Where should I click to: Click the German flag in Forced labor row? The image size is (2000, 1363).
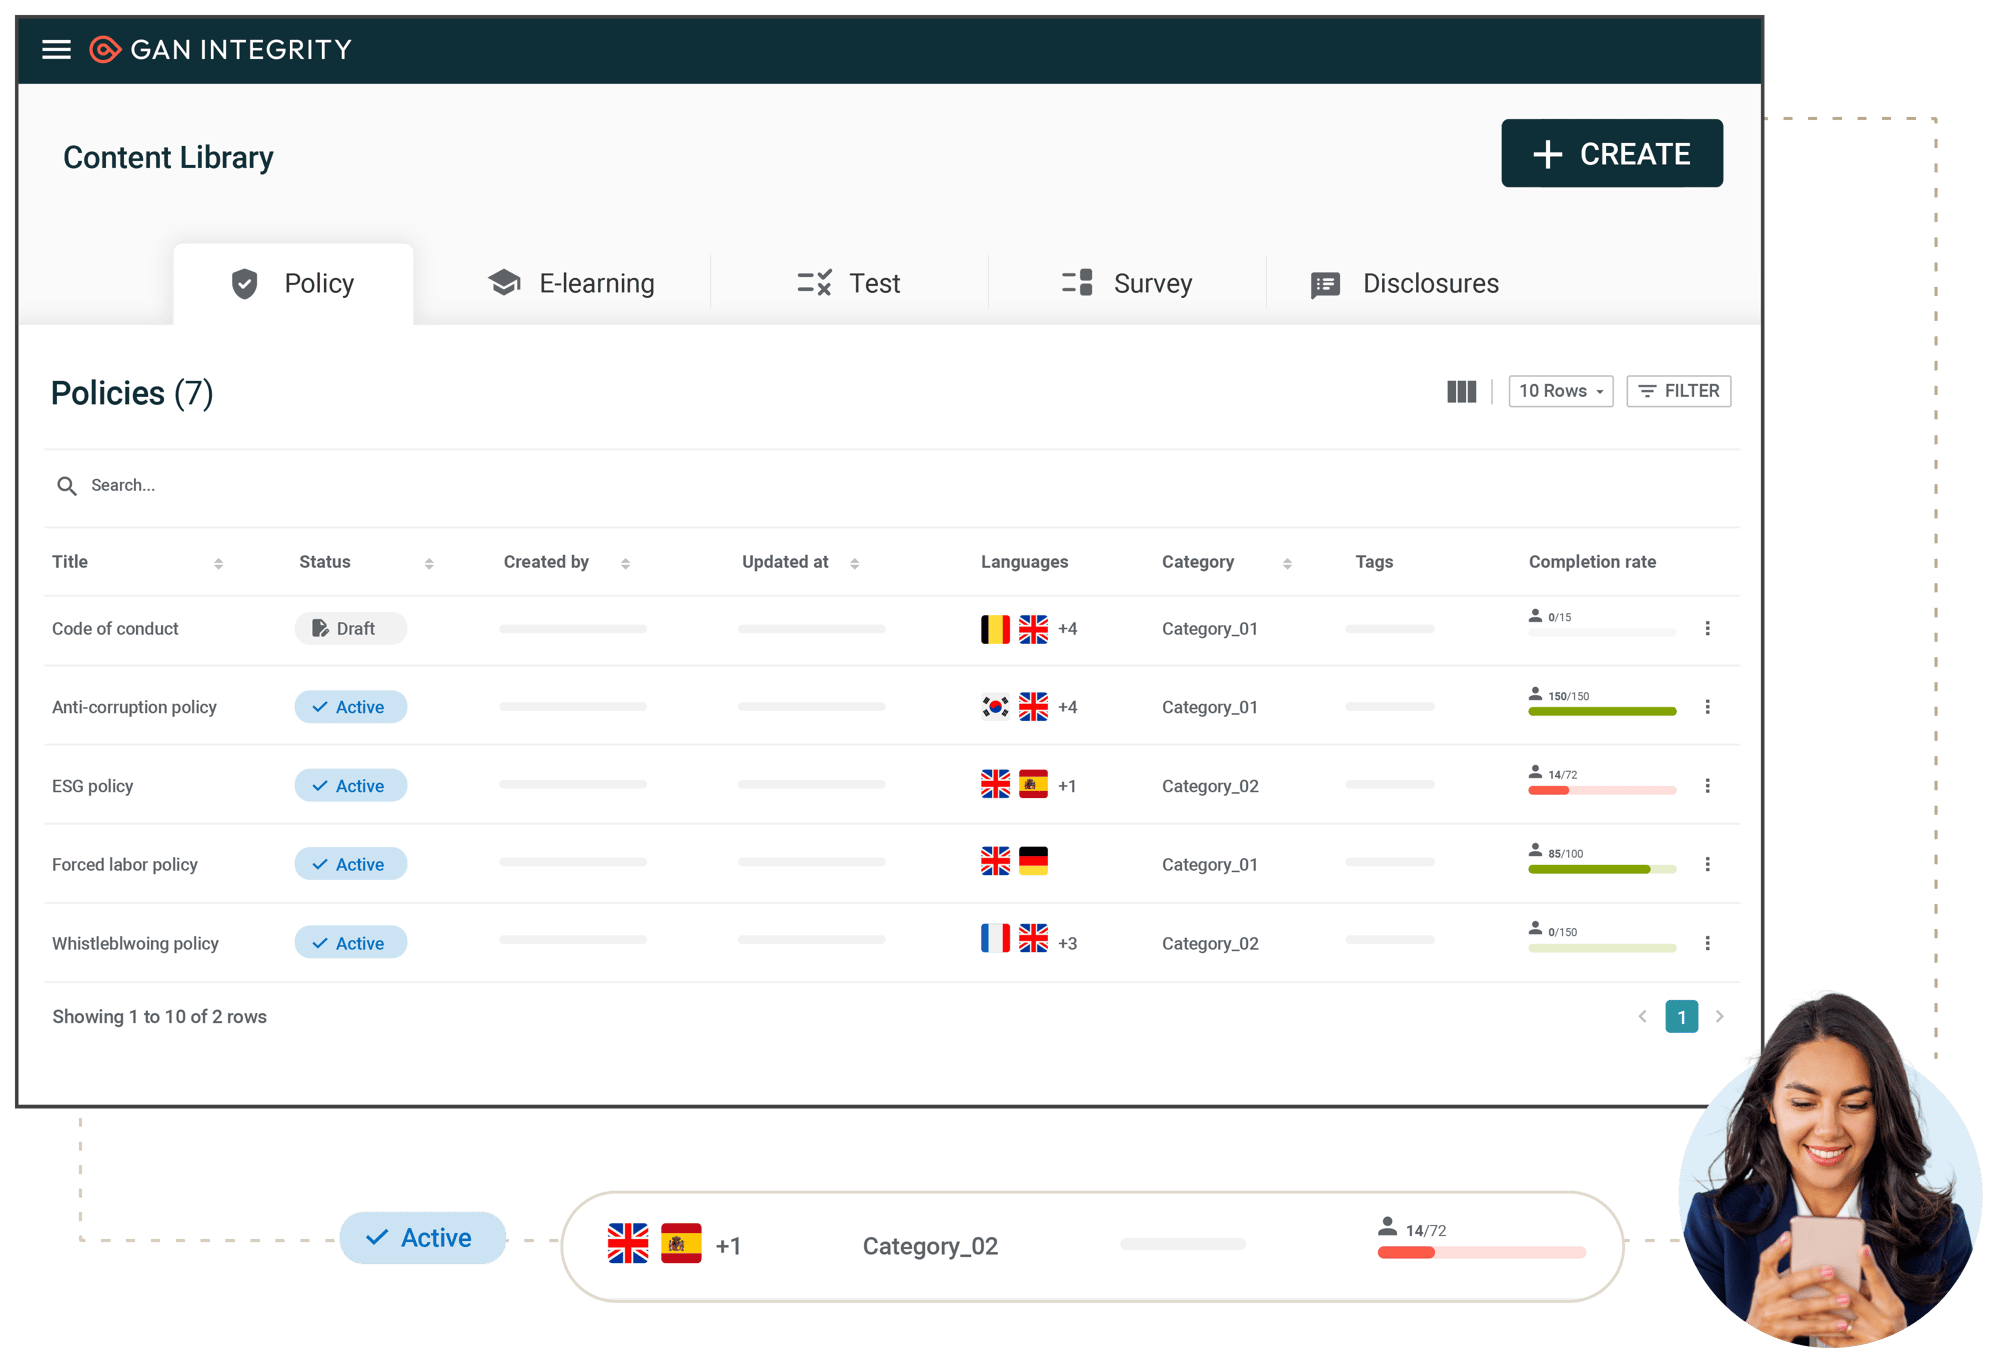1033,861
